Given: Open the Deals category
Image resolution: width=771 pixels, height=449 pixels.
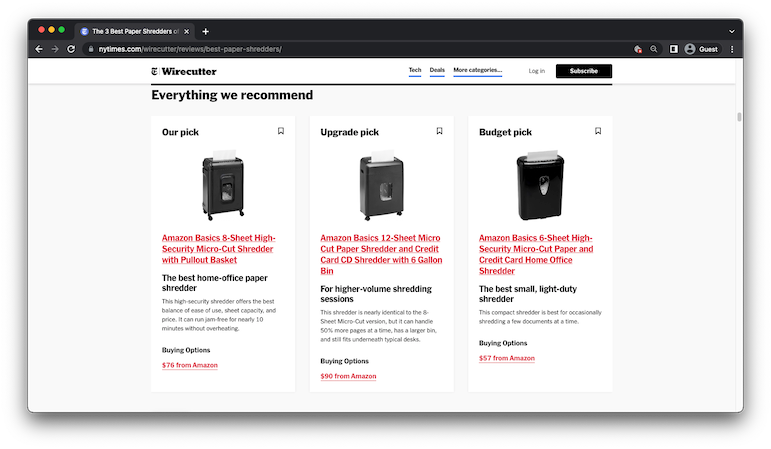Looking at the screenshot, I should click(437, 70).
